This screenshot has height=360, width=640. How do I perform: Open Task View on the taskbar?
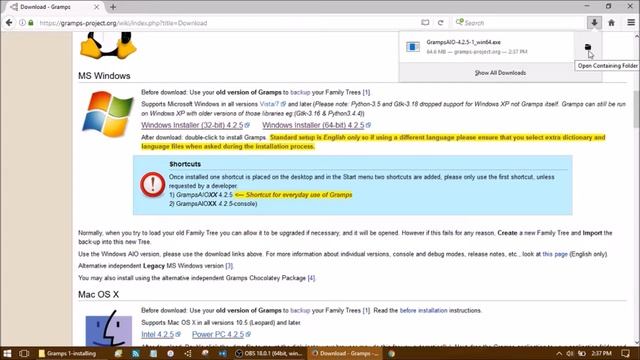click(x=24, y=353)
